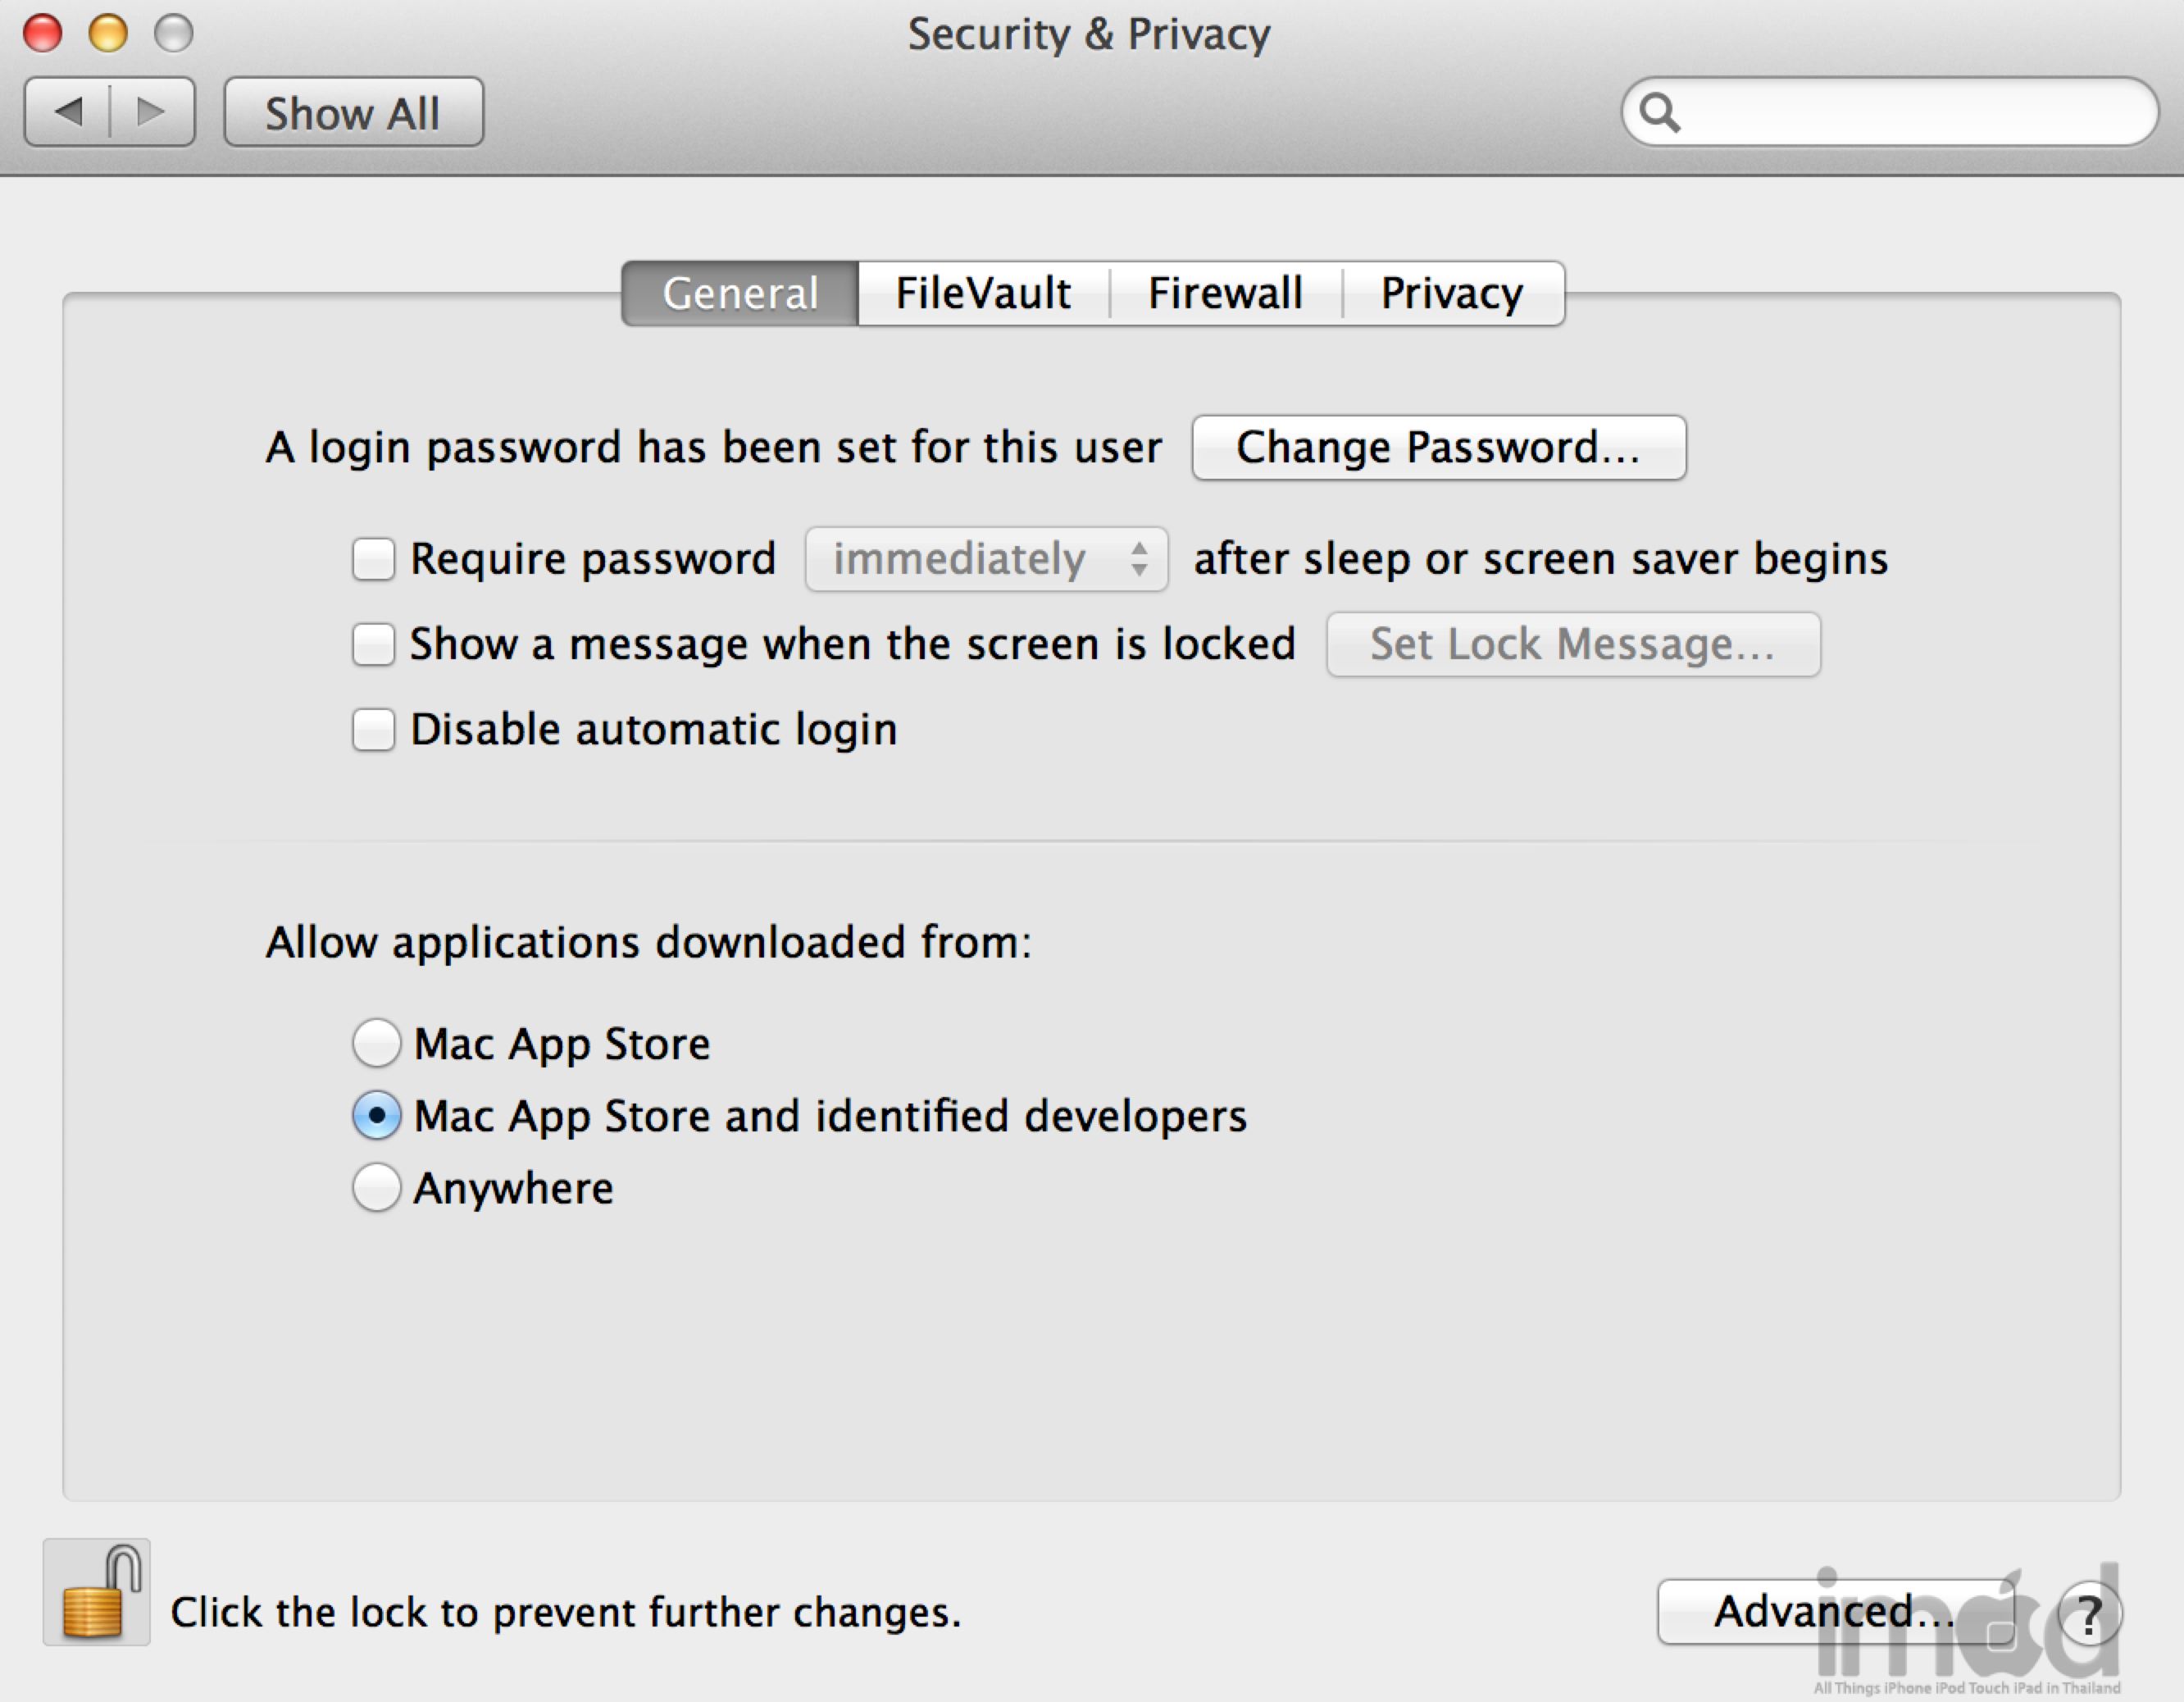The image size is (2184, 1702).
Task: Select Mac App Store and identified developers
Action: tap(377, 1115)
